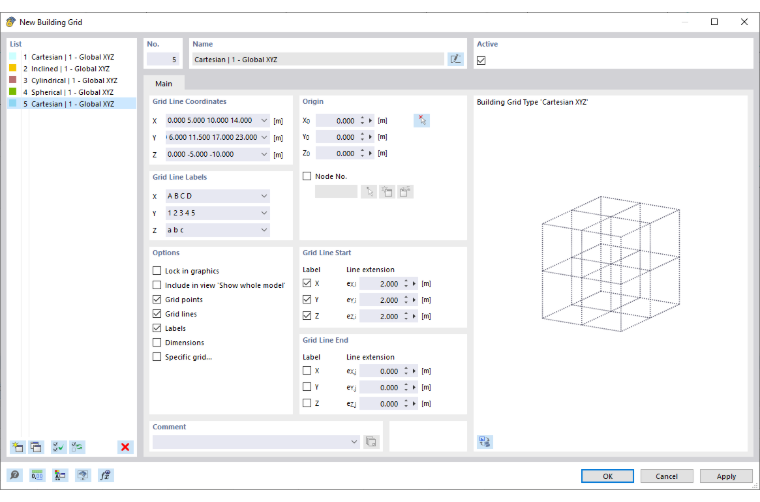Enable Include in view 'Show whole model'
Viewport: 760px width, 502px height.
point(157,285)
